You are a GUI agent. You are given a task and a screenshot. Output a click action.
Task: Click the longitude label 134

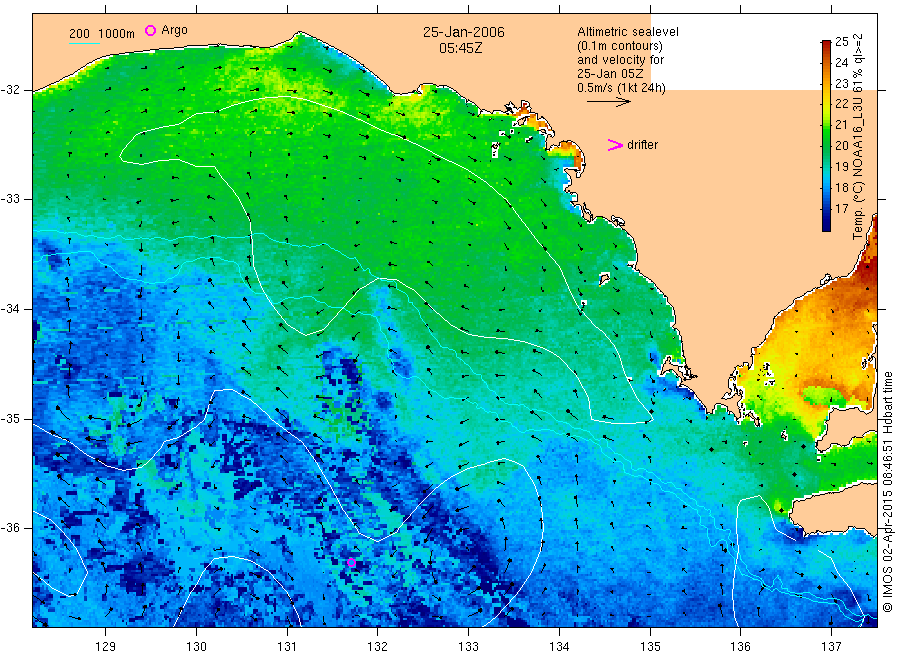tap(559, 646)
